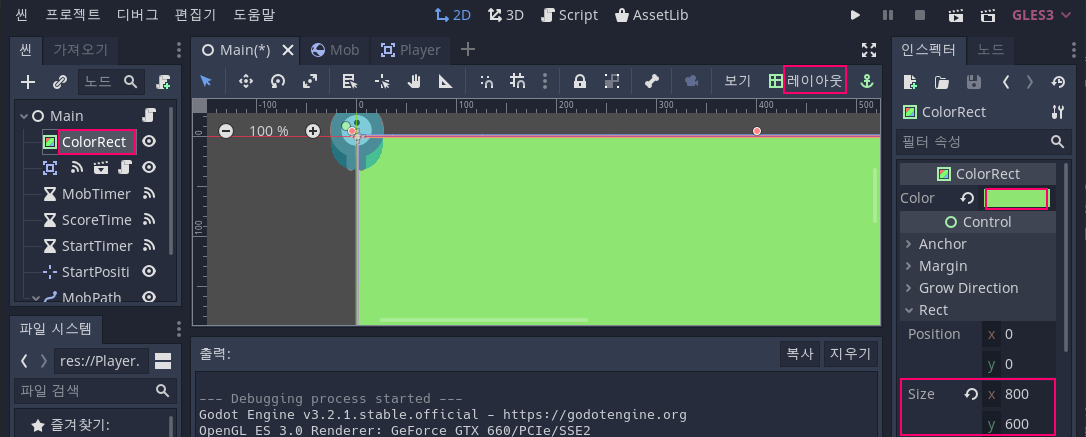Add a new node with plus icon
The image size is (1086, 437).
28,82
